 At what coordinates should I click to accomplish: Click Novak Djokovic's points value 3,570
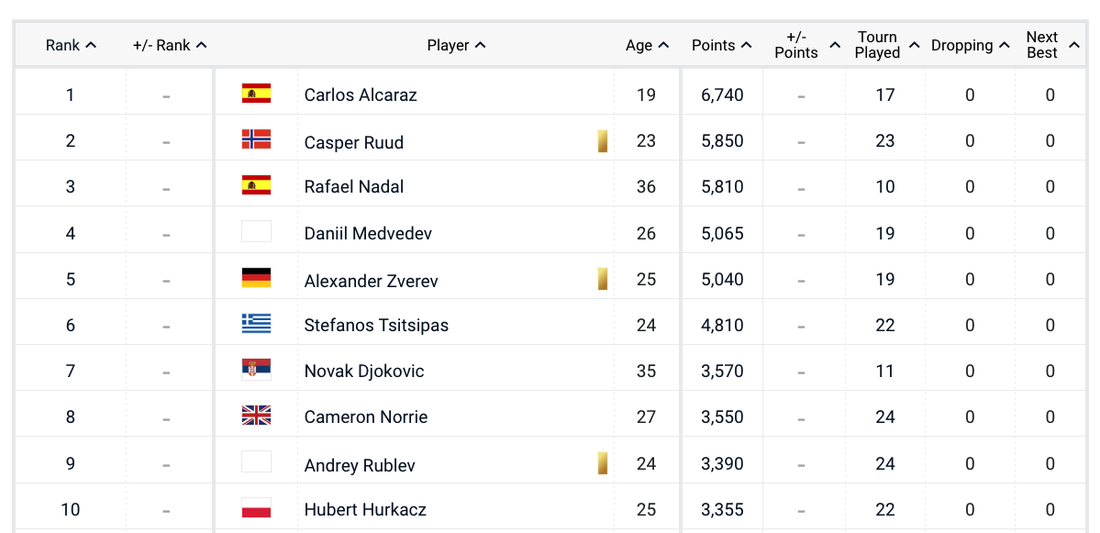(722, 371)
